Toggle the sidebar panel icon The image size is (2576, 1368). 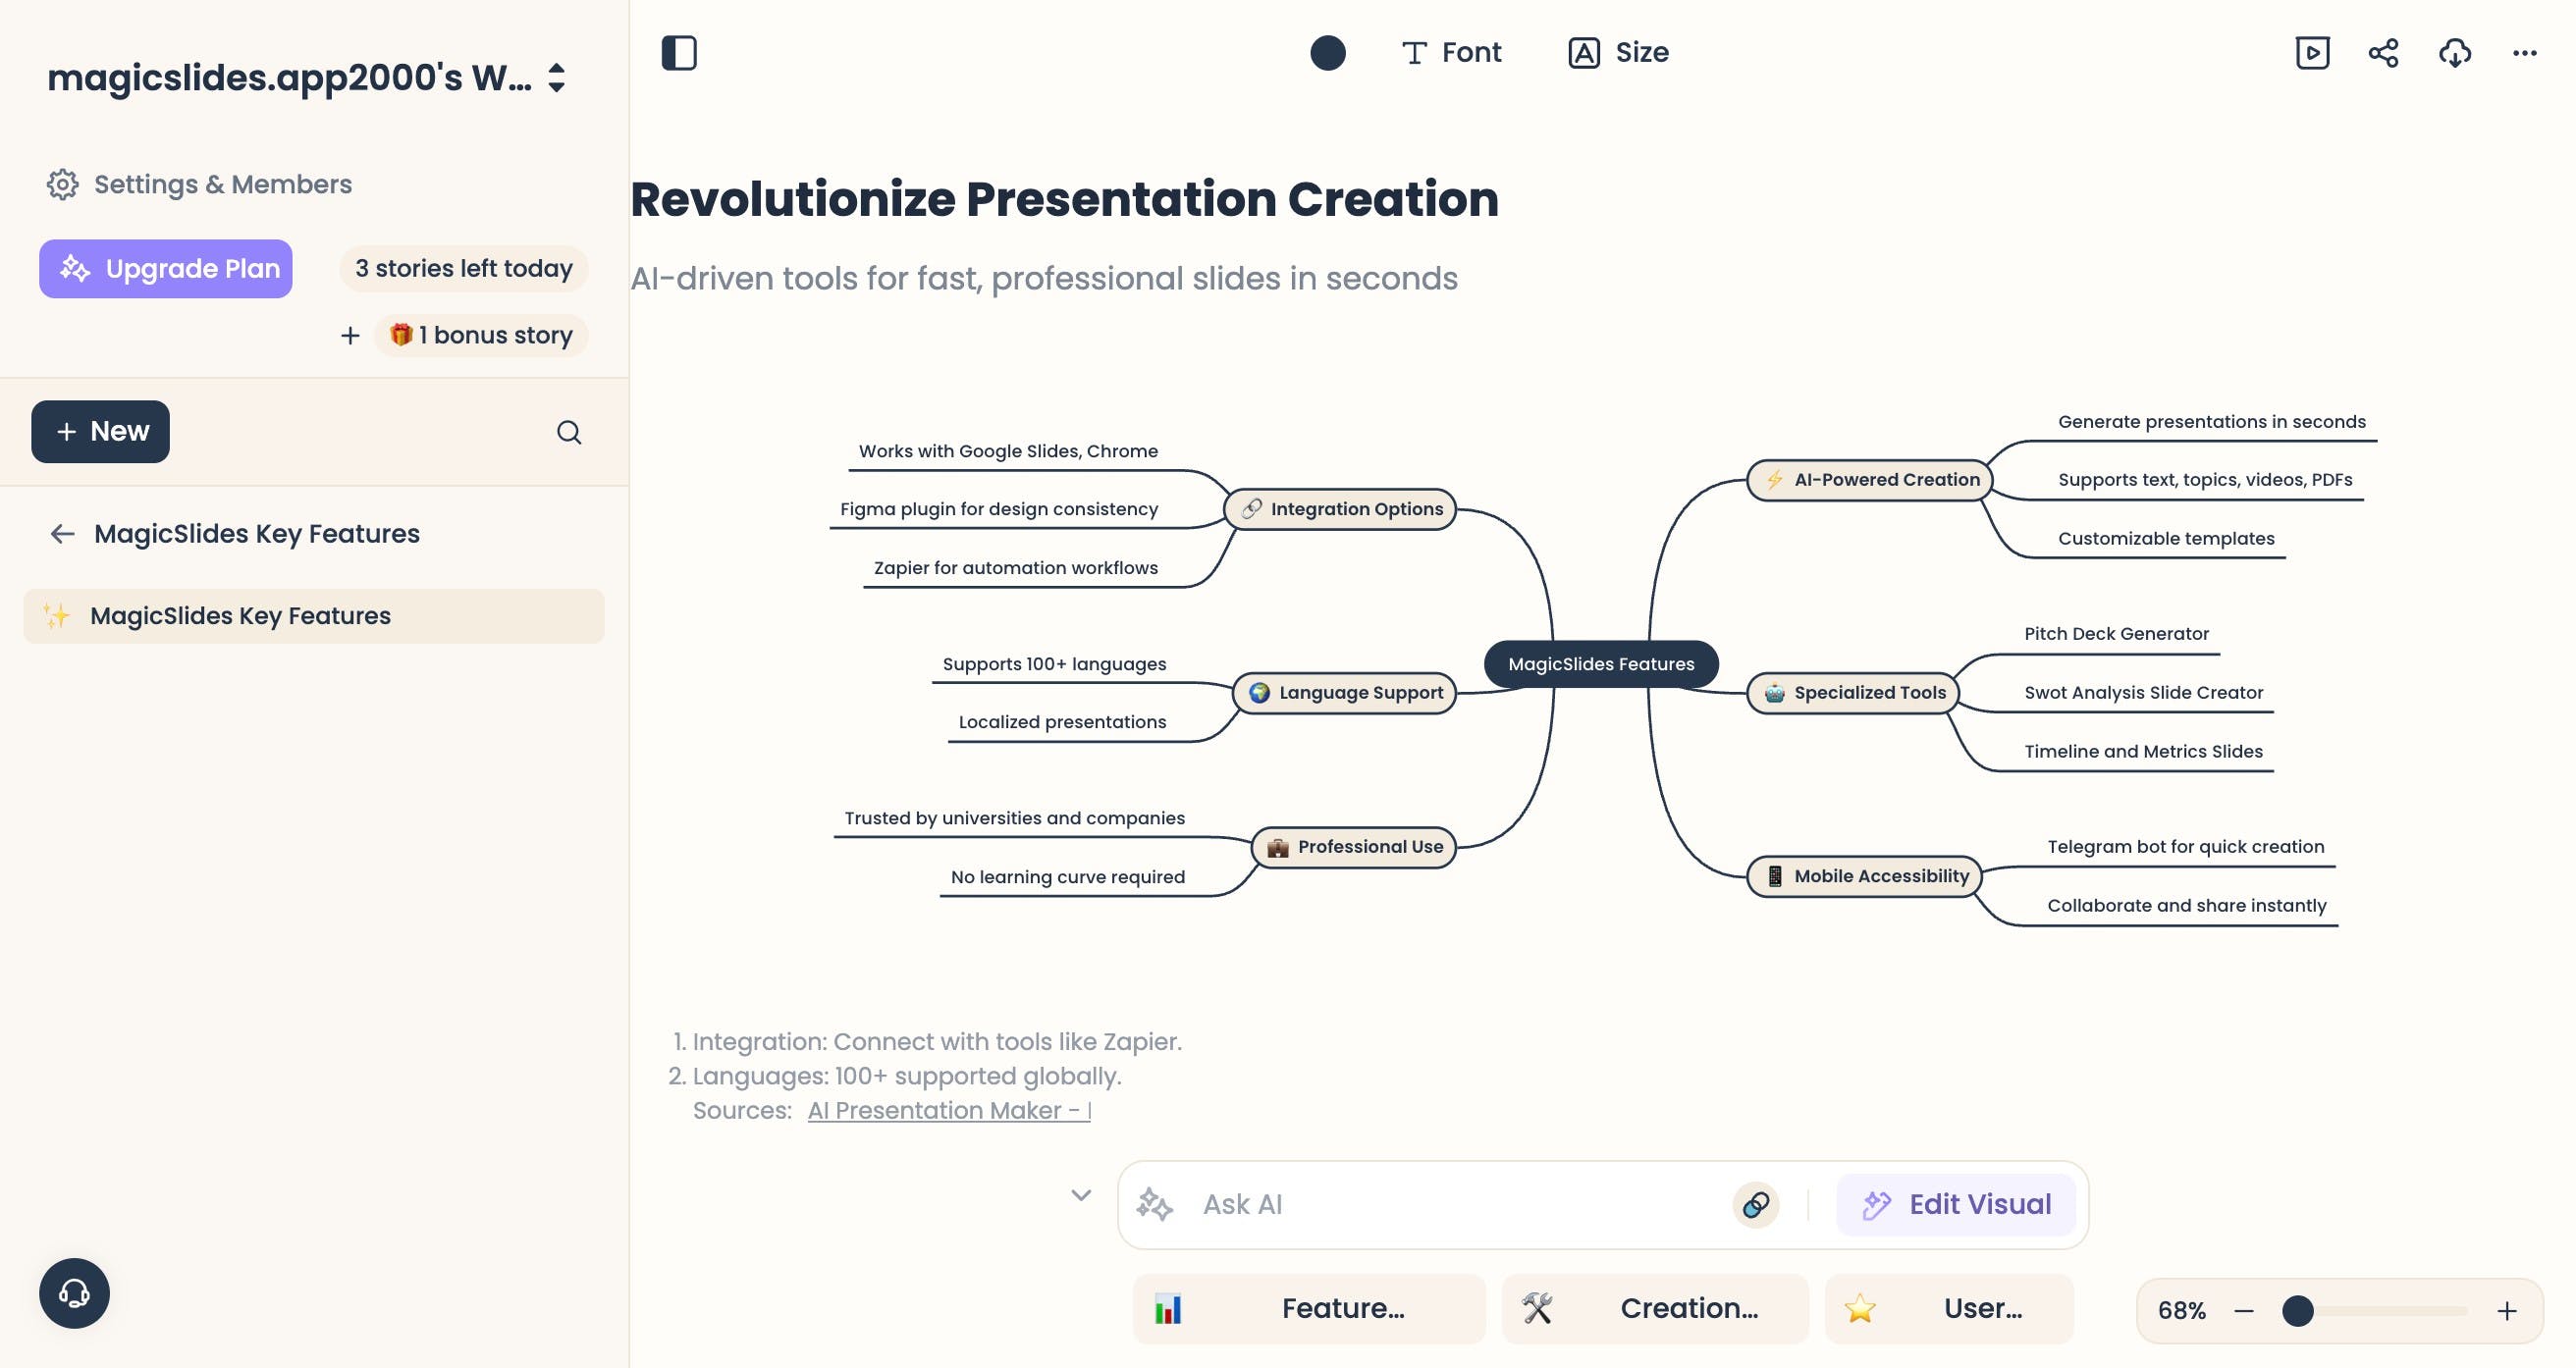pos(679,52)
